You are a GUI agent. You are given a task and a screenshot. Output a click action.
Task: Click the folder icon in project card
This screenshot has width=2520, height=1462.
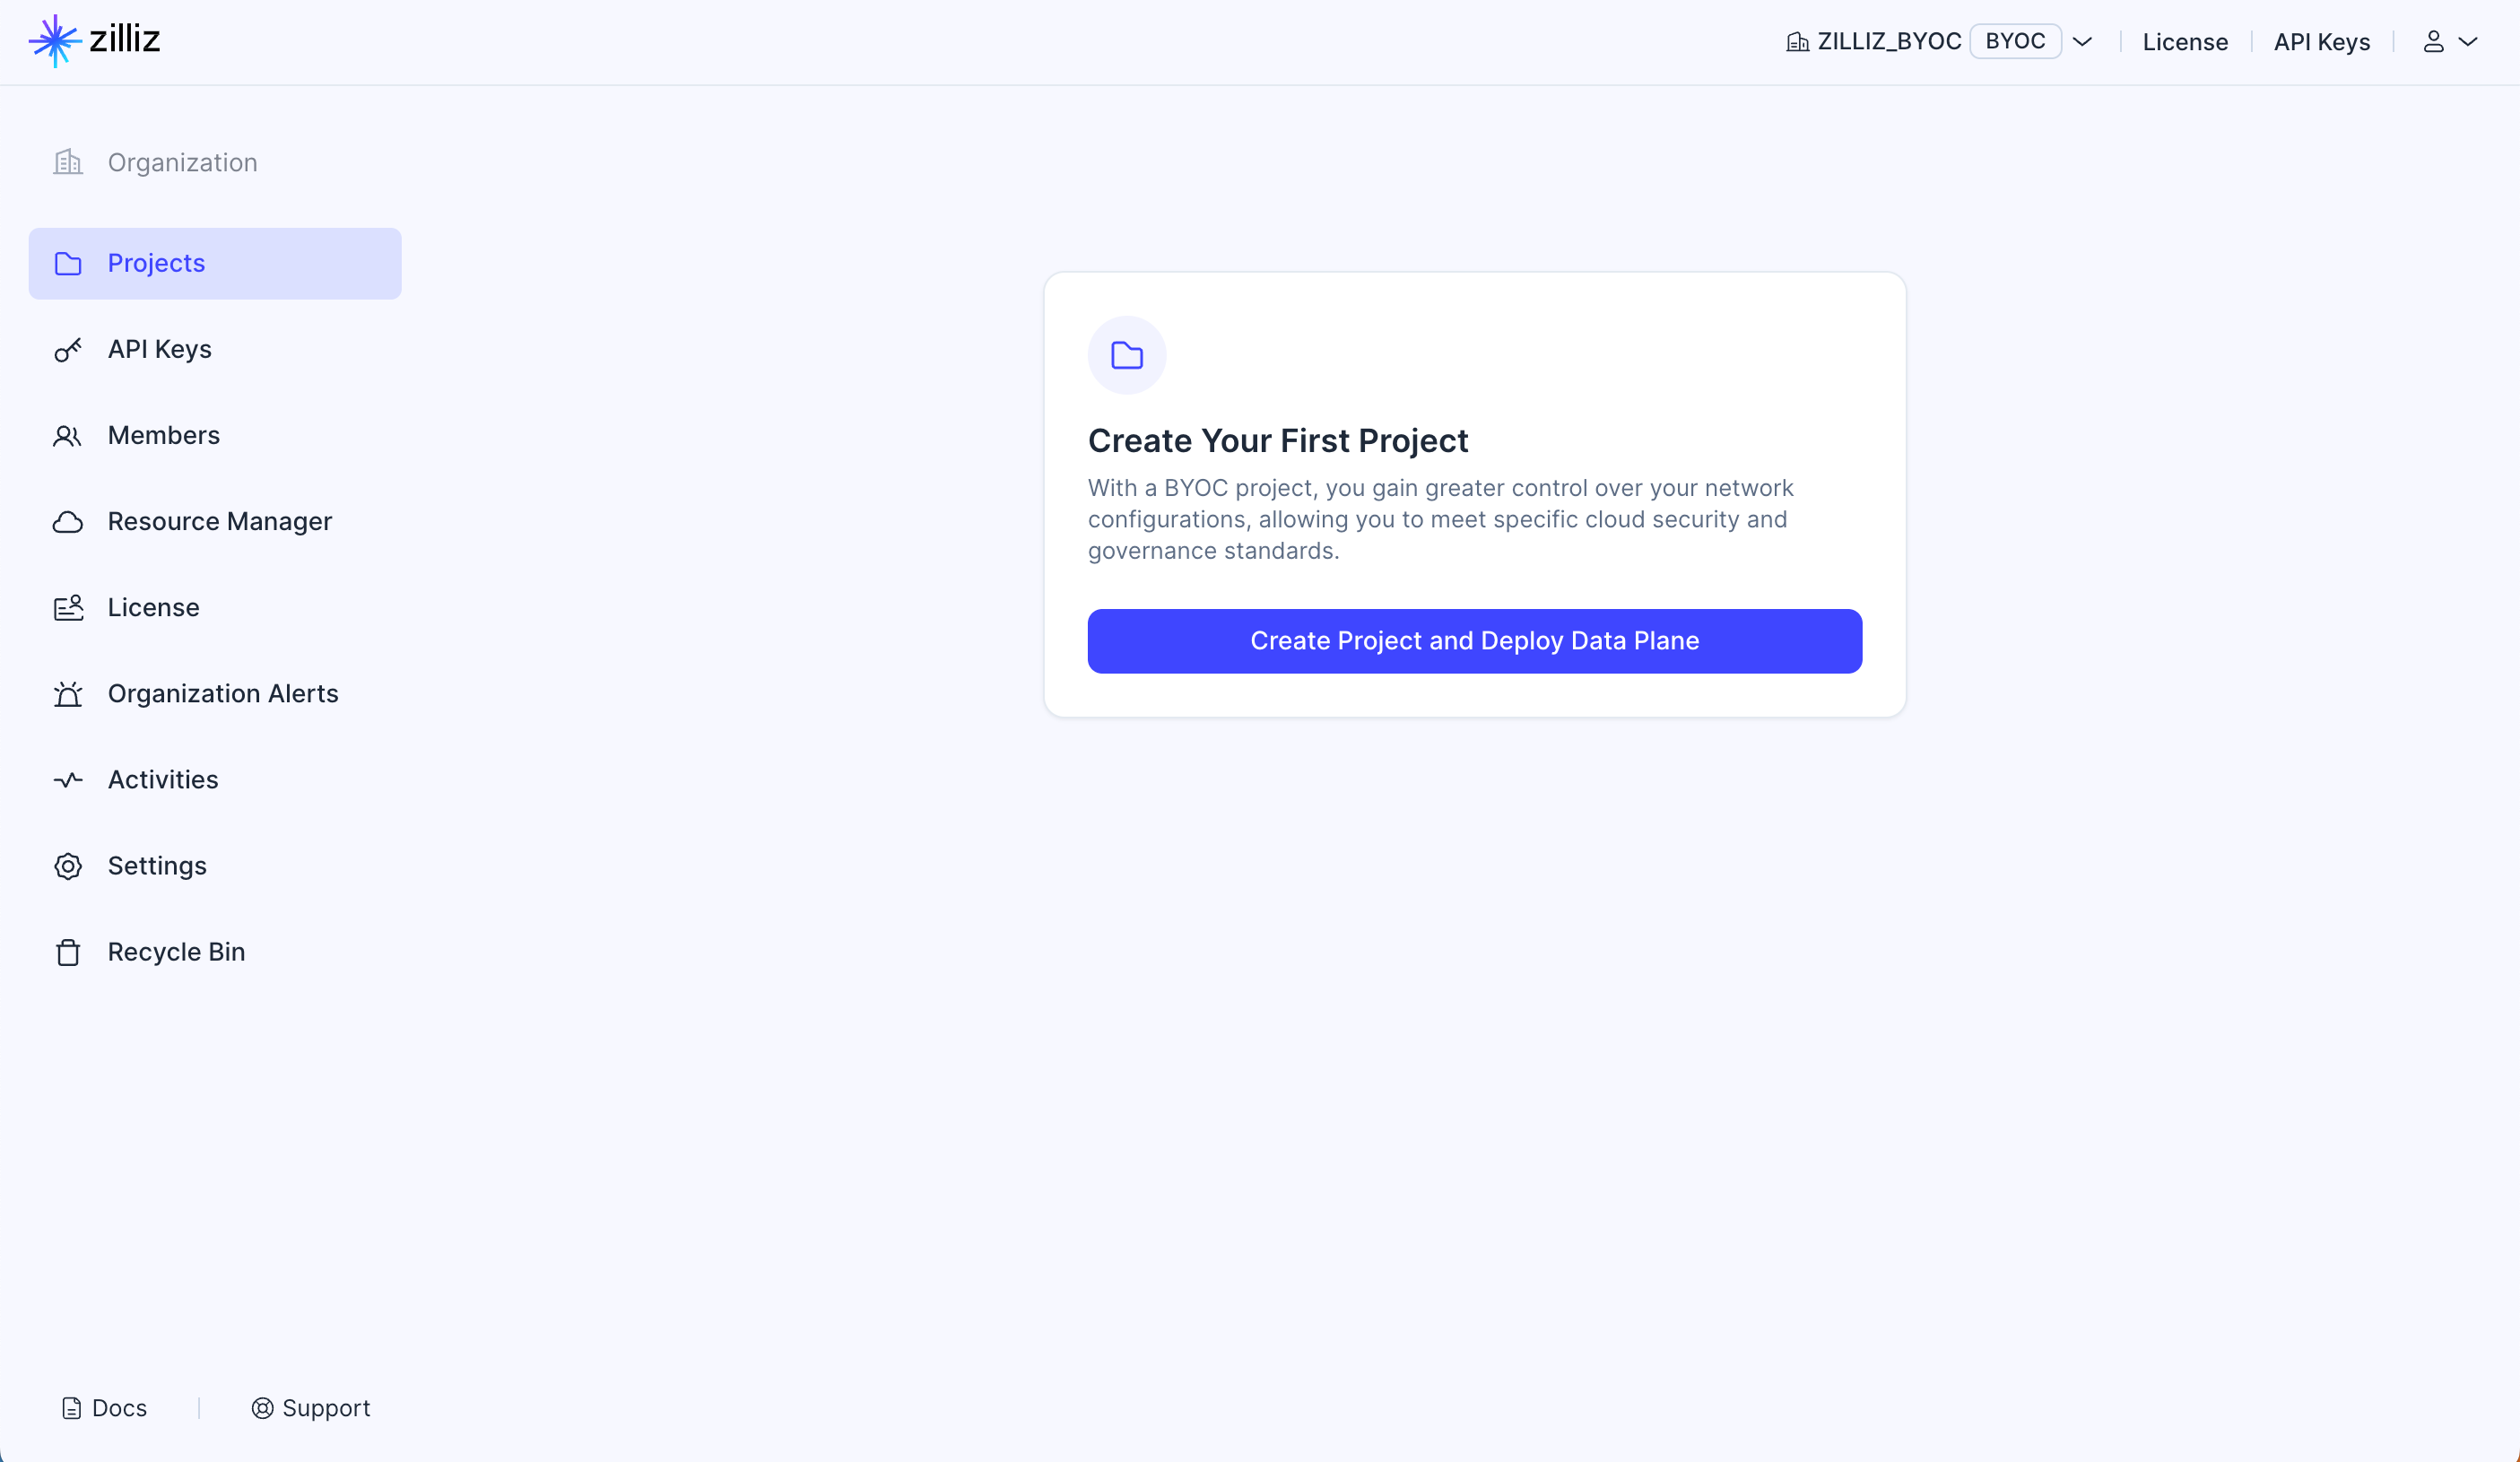click(1127, 355)
